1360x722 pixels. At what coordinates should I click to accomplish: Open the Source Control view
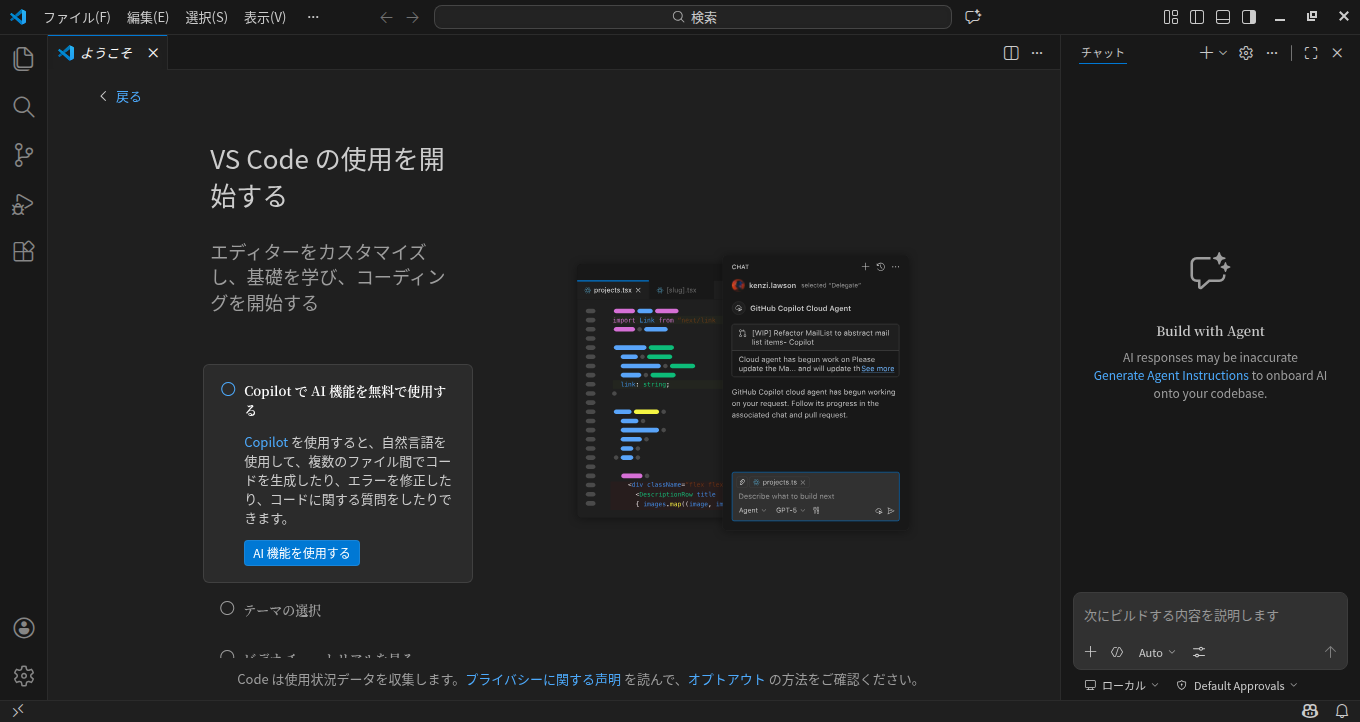coord(24,155)
